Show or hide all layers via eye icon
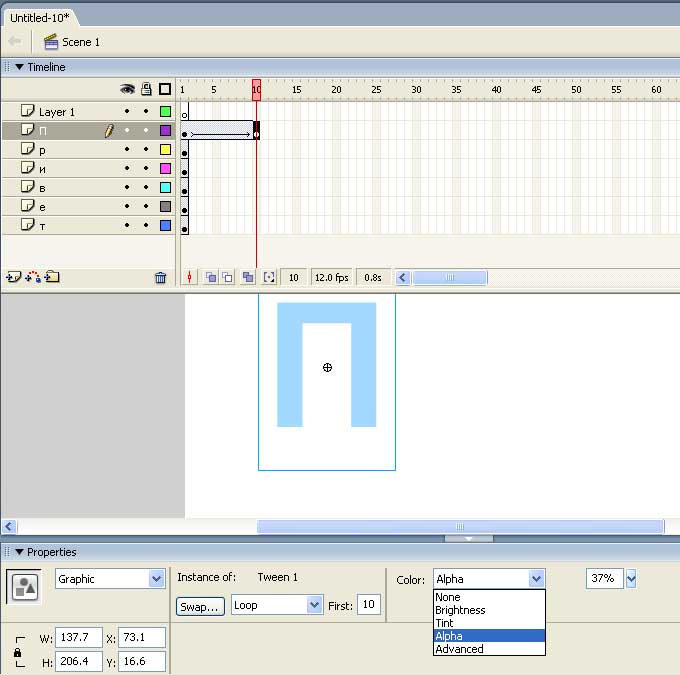The width and height of the screenshot is (680, 675). 127,89
